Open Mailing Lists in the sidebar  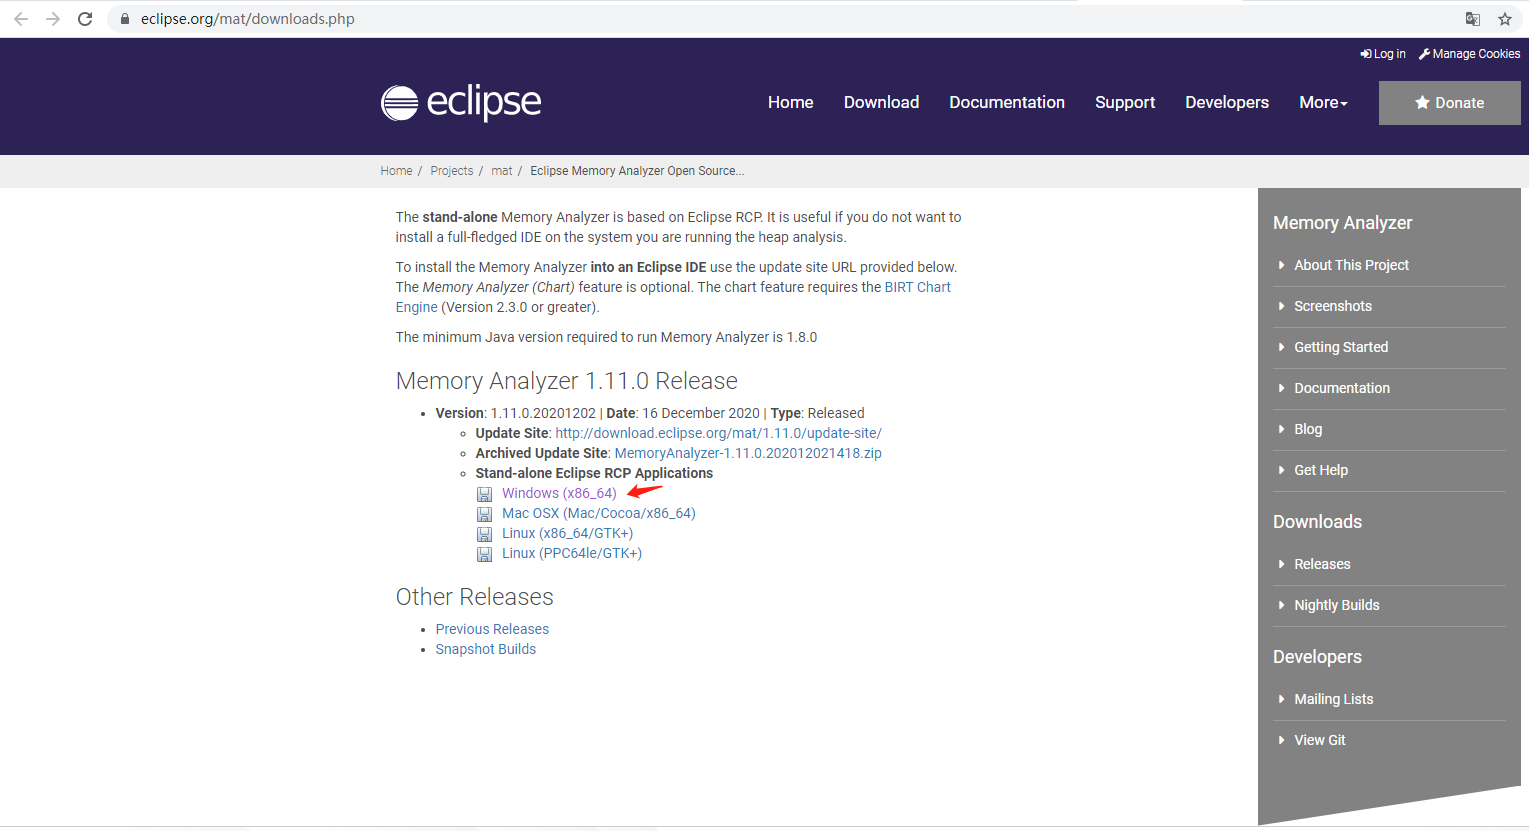click(x=1334, y=699)
